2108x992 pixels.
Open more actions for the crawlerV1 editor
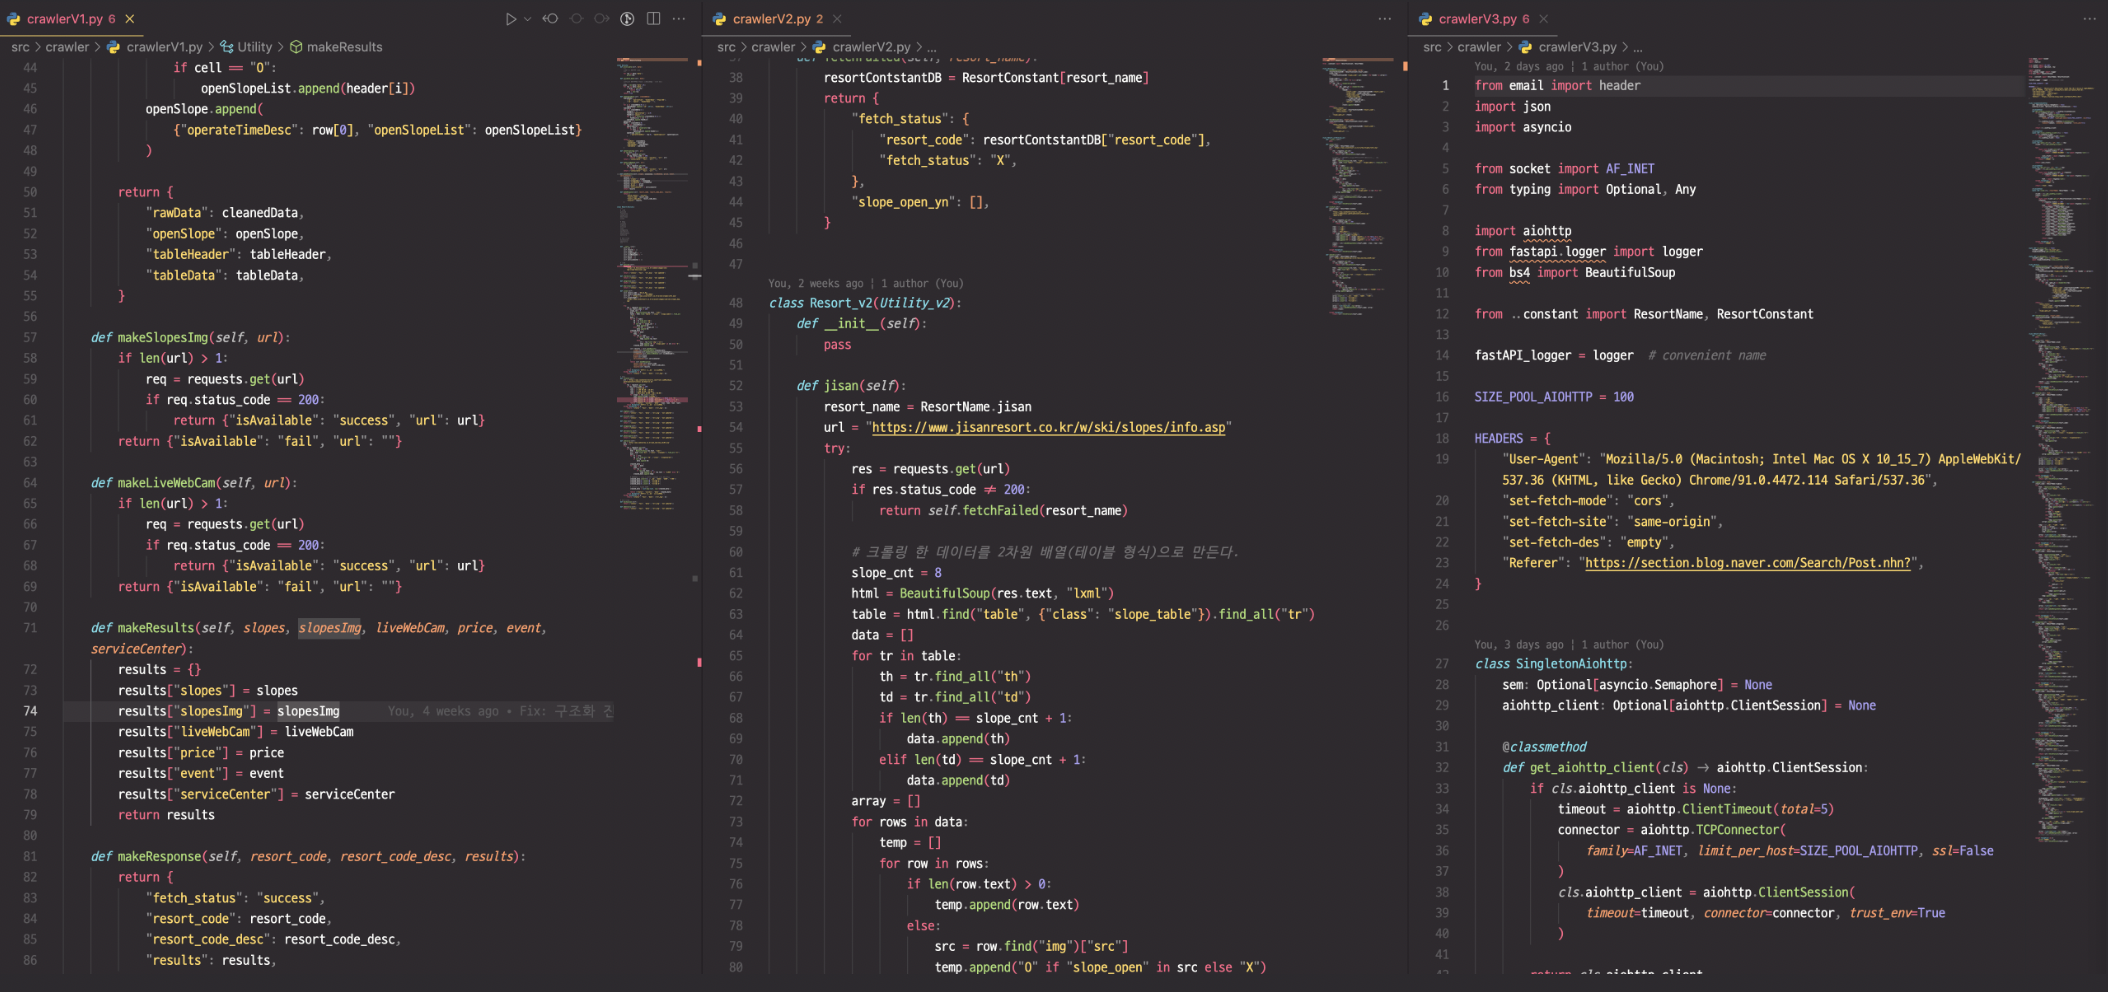679,19
